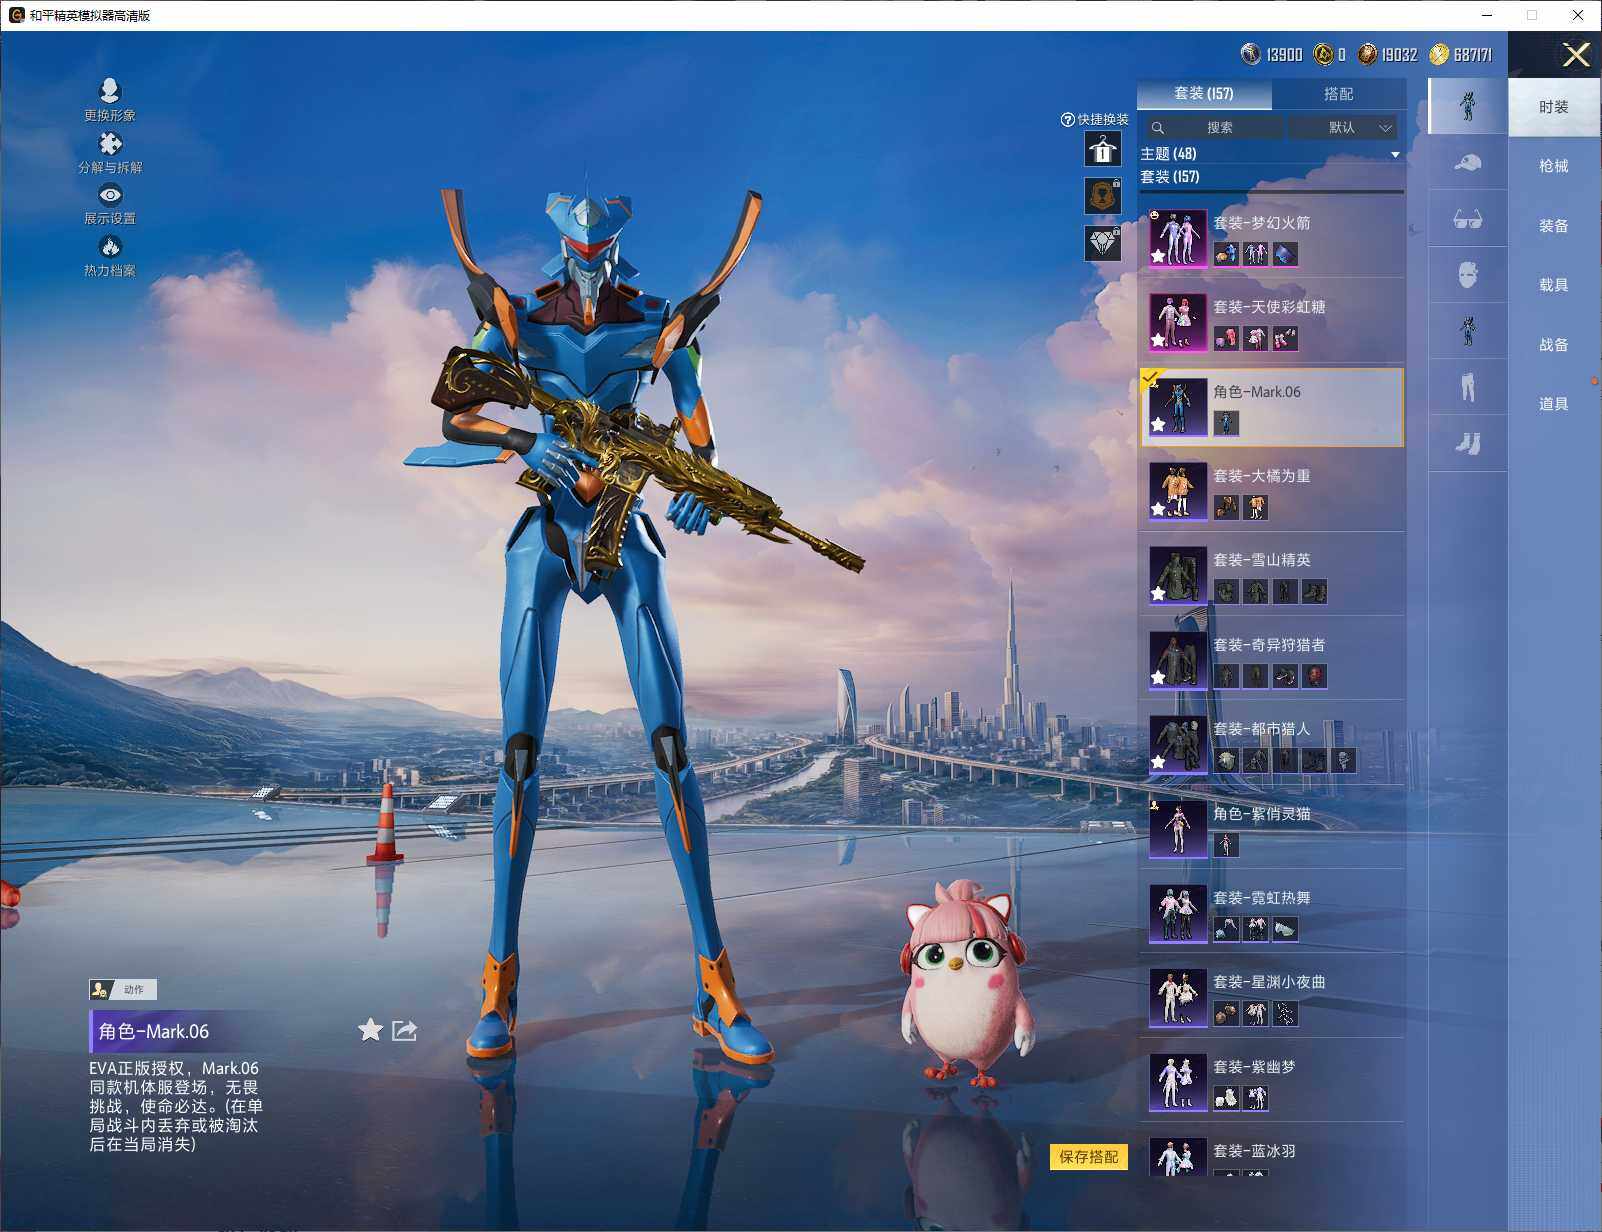This screenshot has width=1602, height=1232.
Task: Select 套装-梦幻火箭 outfit thumbnail
Action: [x=1178, y=238]
